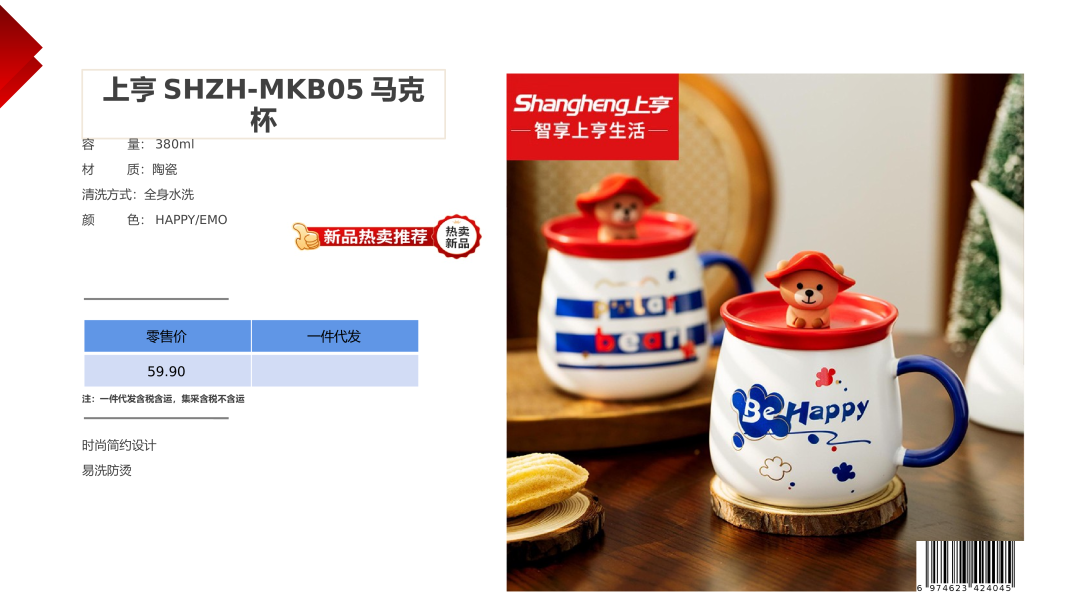1080x608 pixels.
Task: Click the 陶瓷 material line
Action: (x=129, y=169)
